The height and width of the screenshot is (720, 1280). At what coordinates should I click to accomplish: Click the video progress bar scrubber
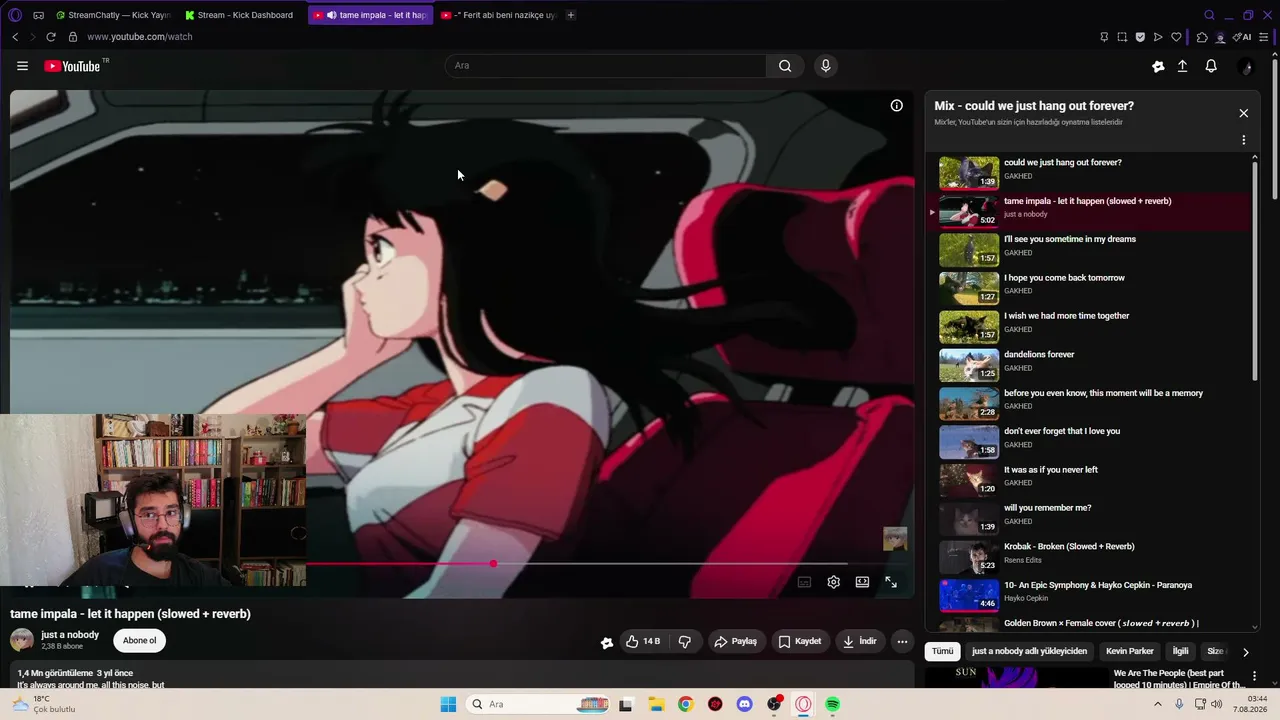tap(493, 564)
